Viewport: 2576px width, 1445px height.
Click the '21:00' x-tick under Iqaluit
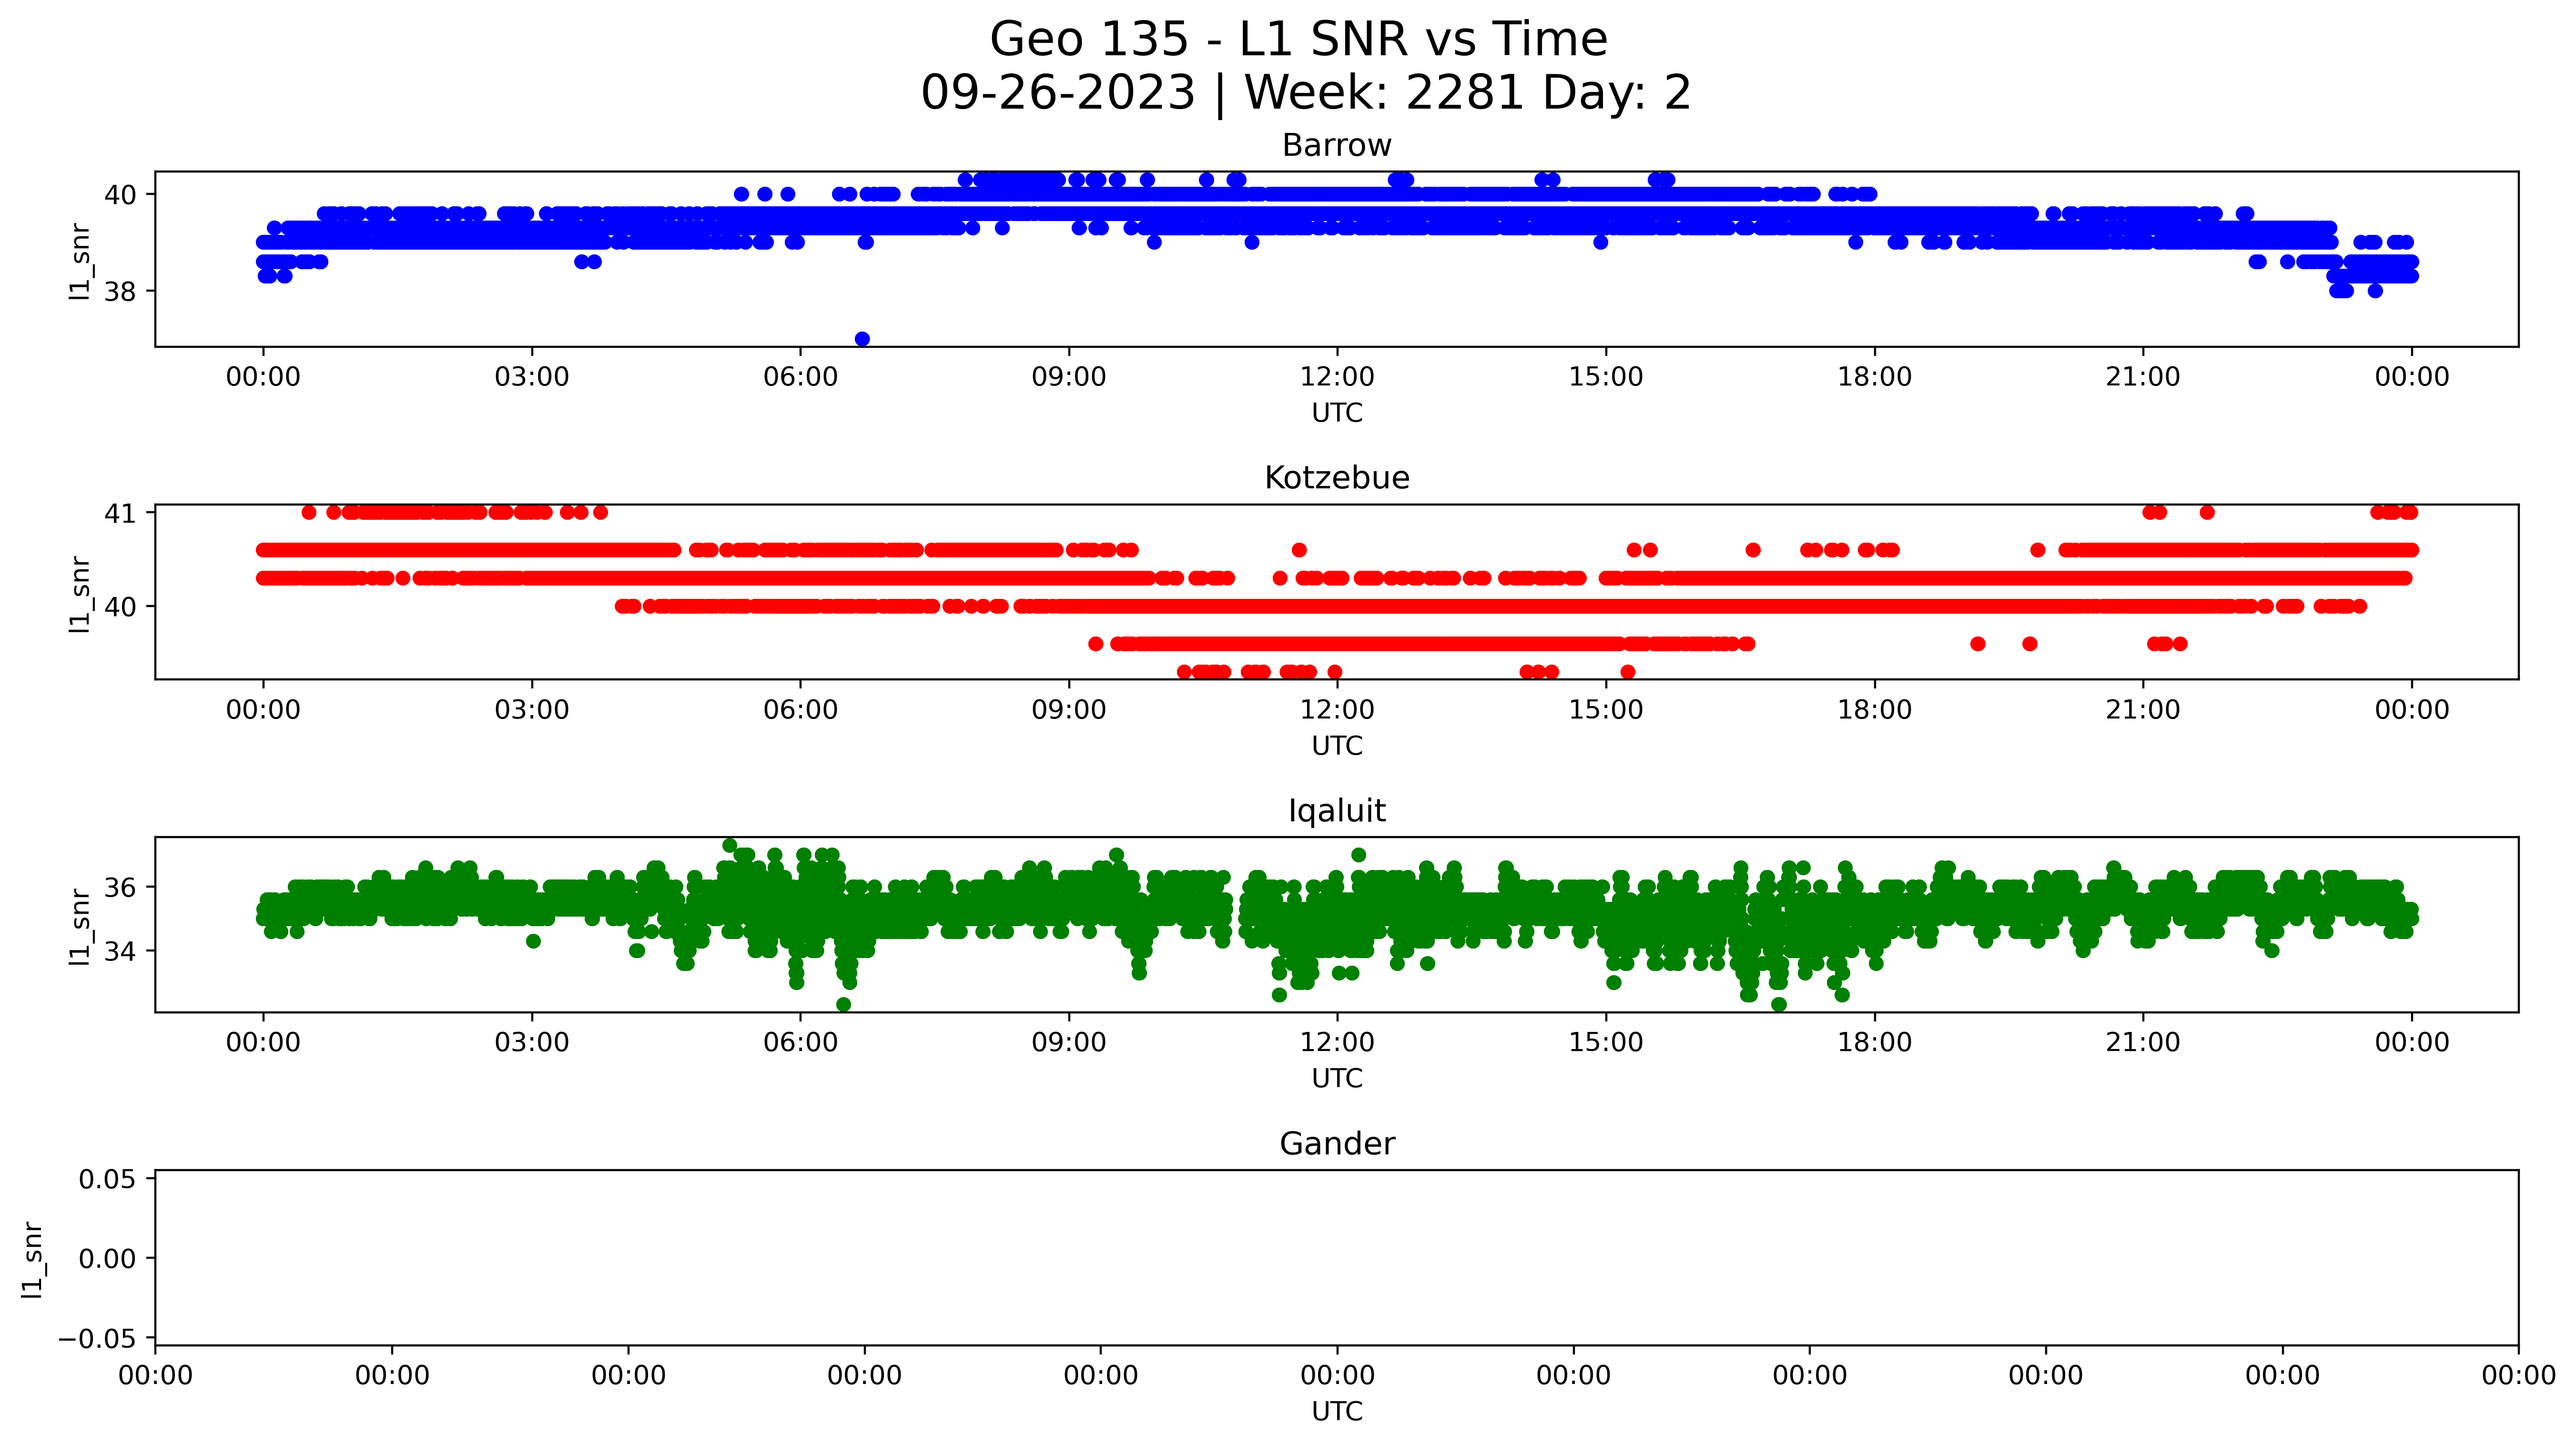pos(2143,1043)
